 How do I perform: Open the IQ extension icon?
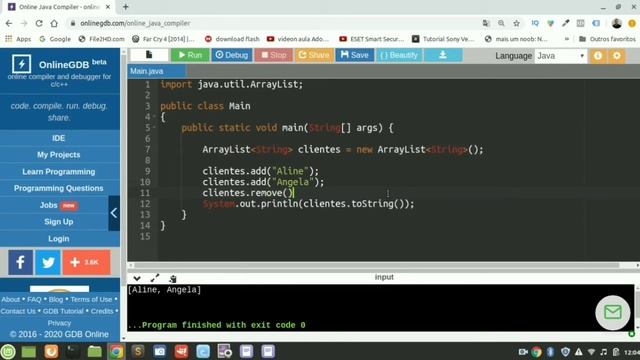(x=535, y=23)
